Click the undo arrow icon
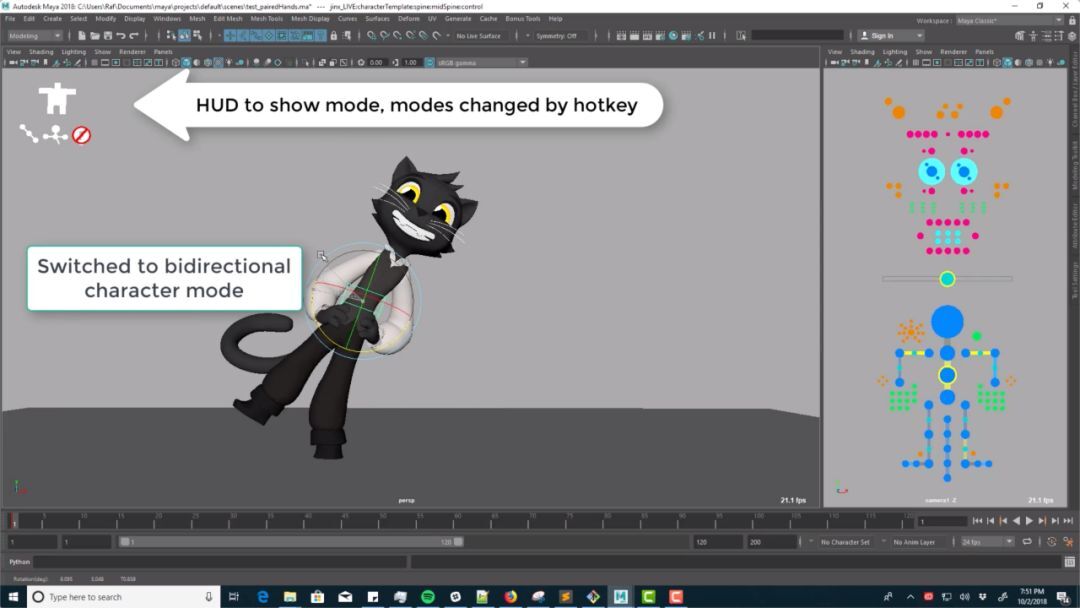 (x=121, y=35)
